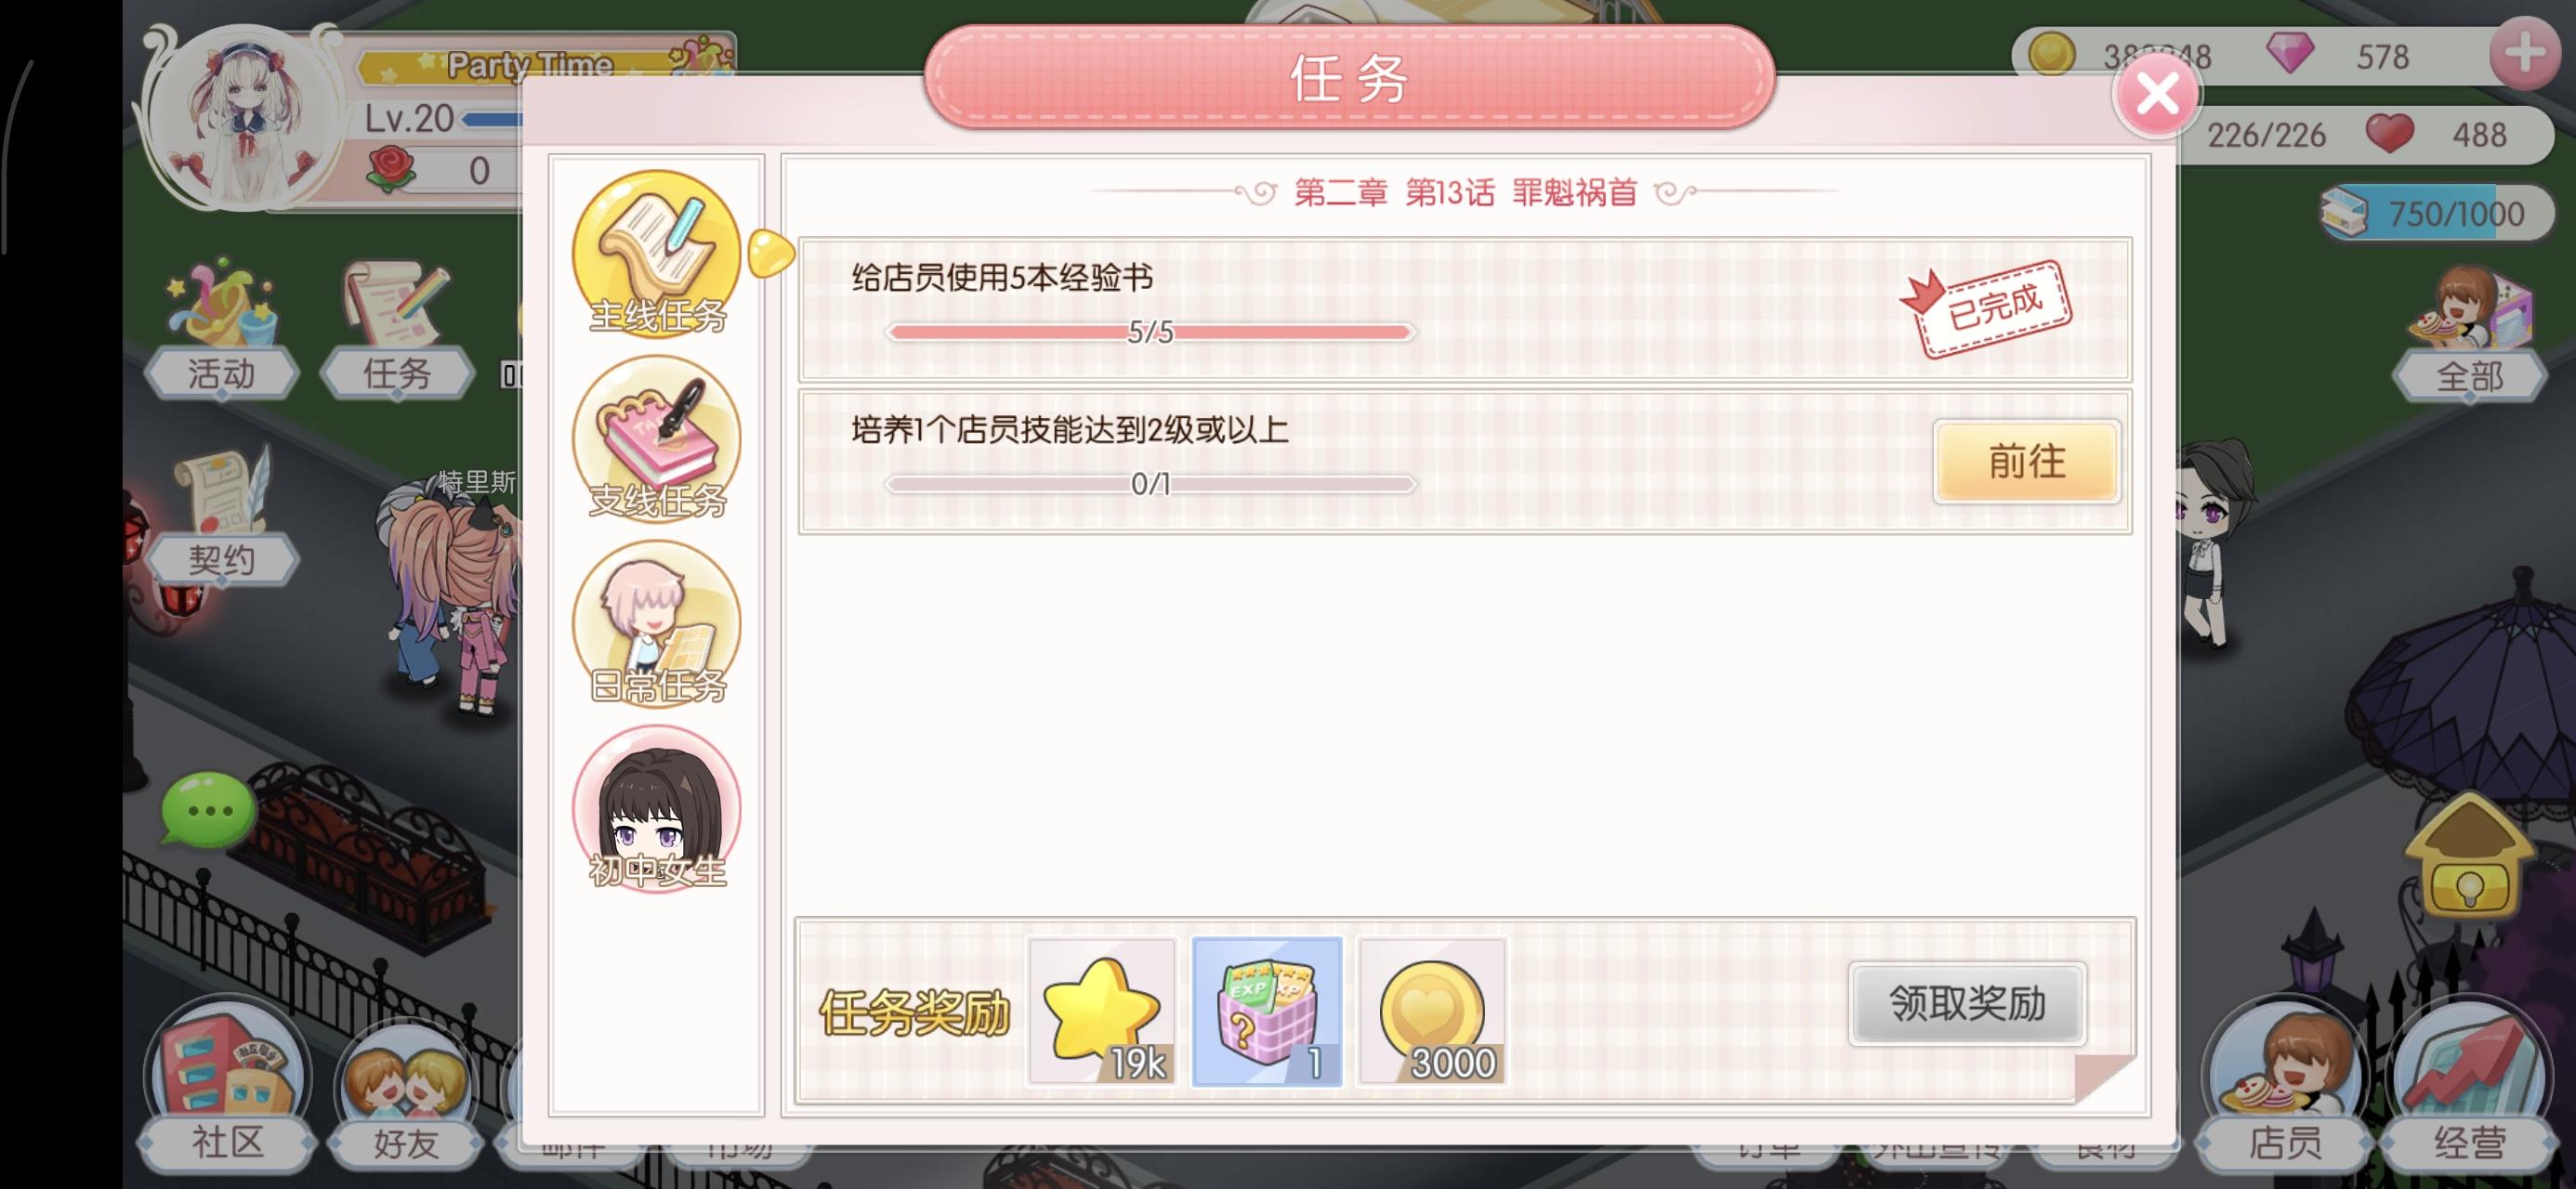The width and height of the screenshot is (2576, 1189).
Task: Switch to the 主线任务 tab
Action: tap(657, 254)
